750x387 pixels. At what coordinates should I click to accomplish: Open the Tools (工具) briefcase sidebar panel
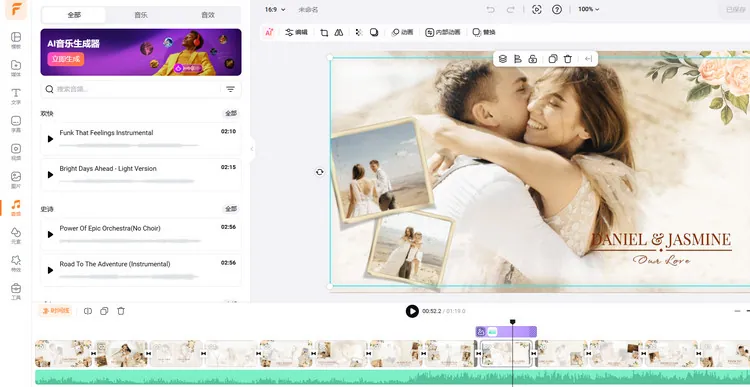click(16, 291)
